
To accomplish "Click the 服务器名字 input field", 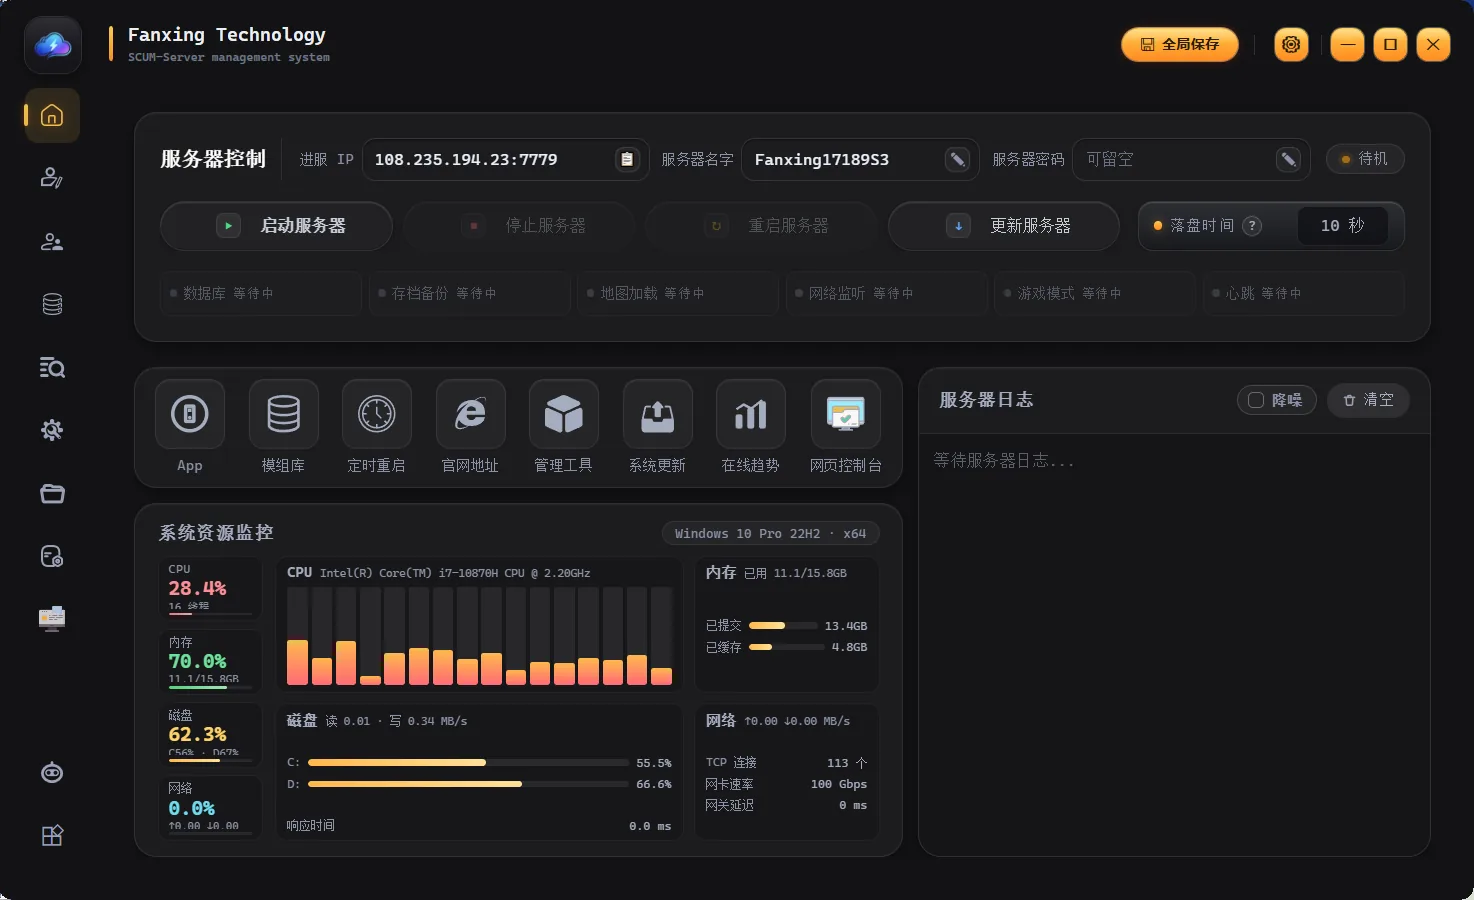I will coord(858,159).
